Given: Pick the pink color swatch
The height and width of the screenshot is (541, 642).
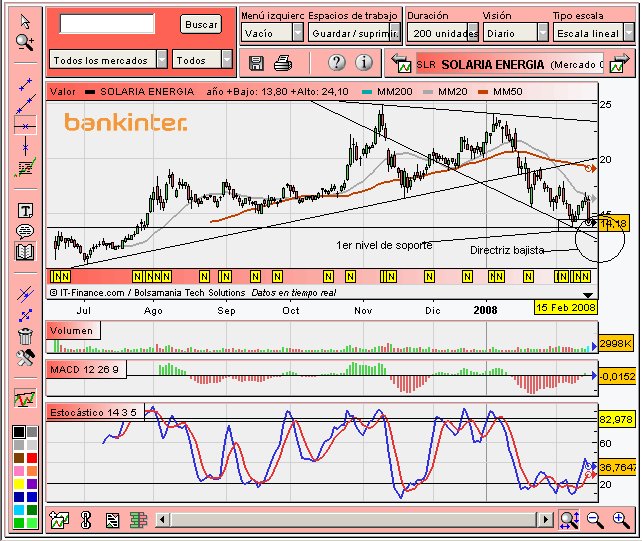Looking at the screenshot, I should pyautogui.click(x=19, y=471).
